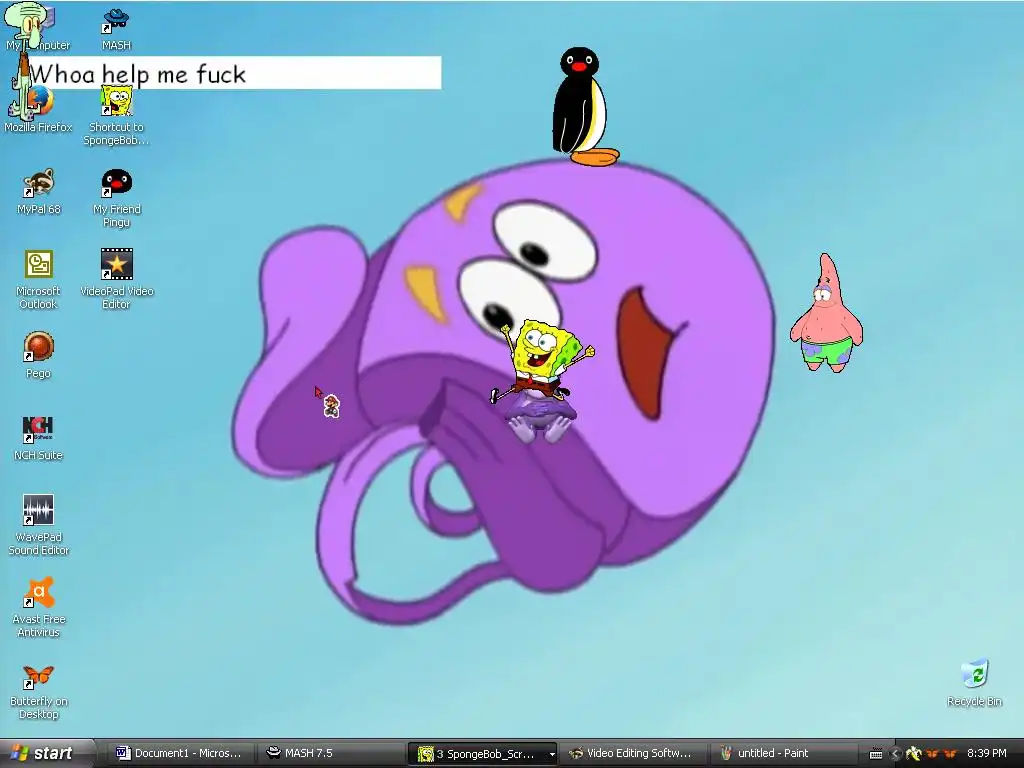The image size is (1024, 768).
Task: Click the SpongeBob character on the jellyfish
Action: click(541, 360)
